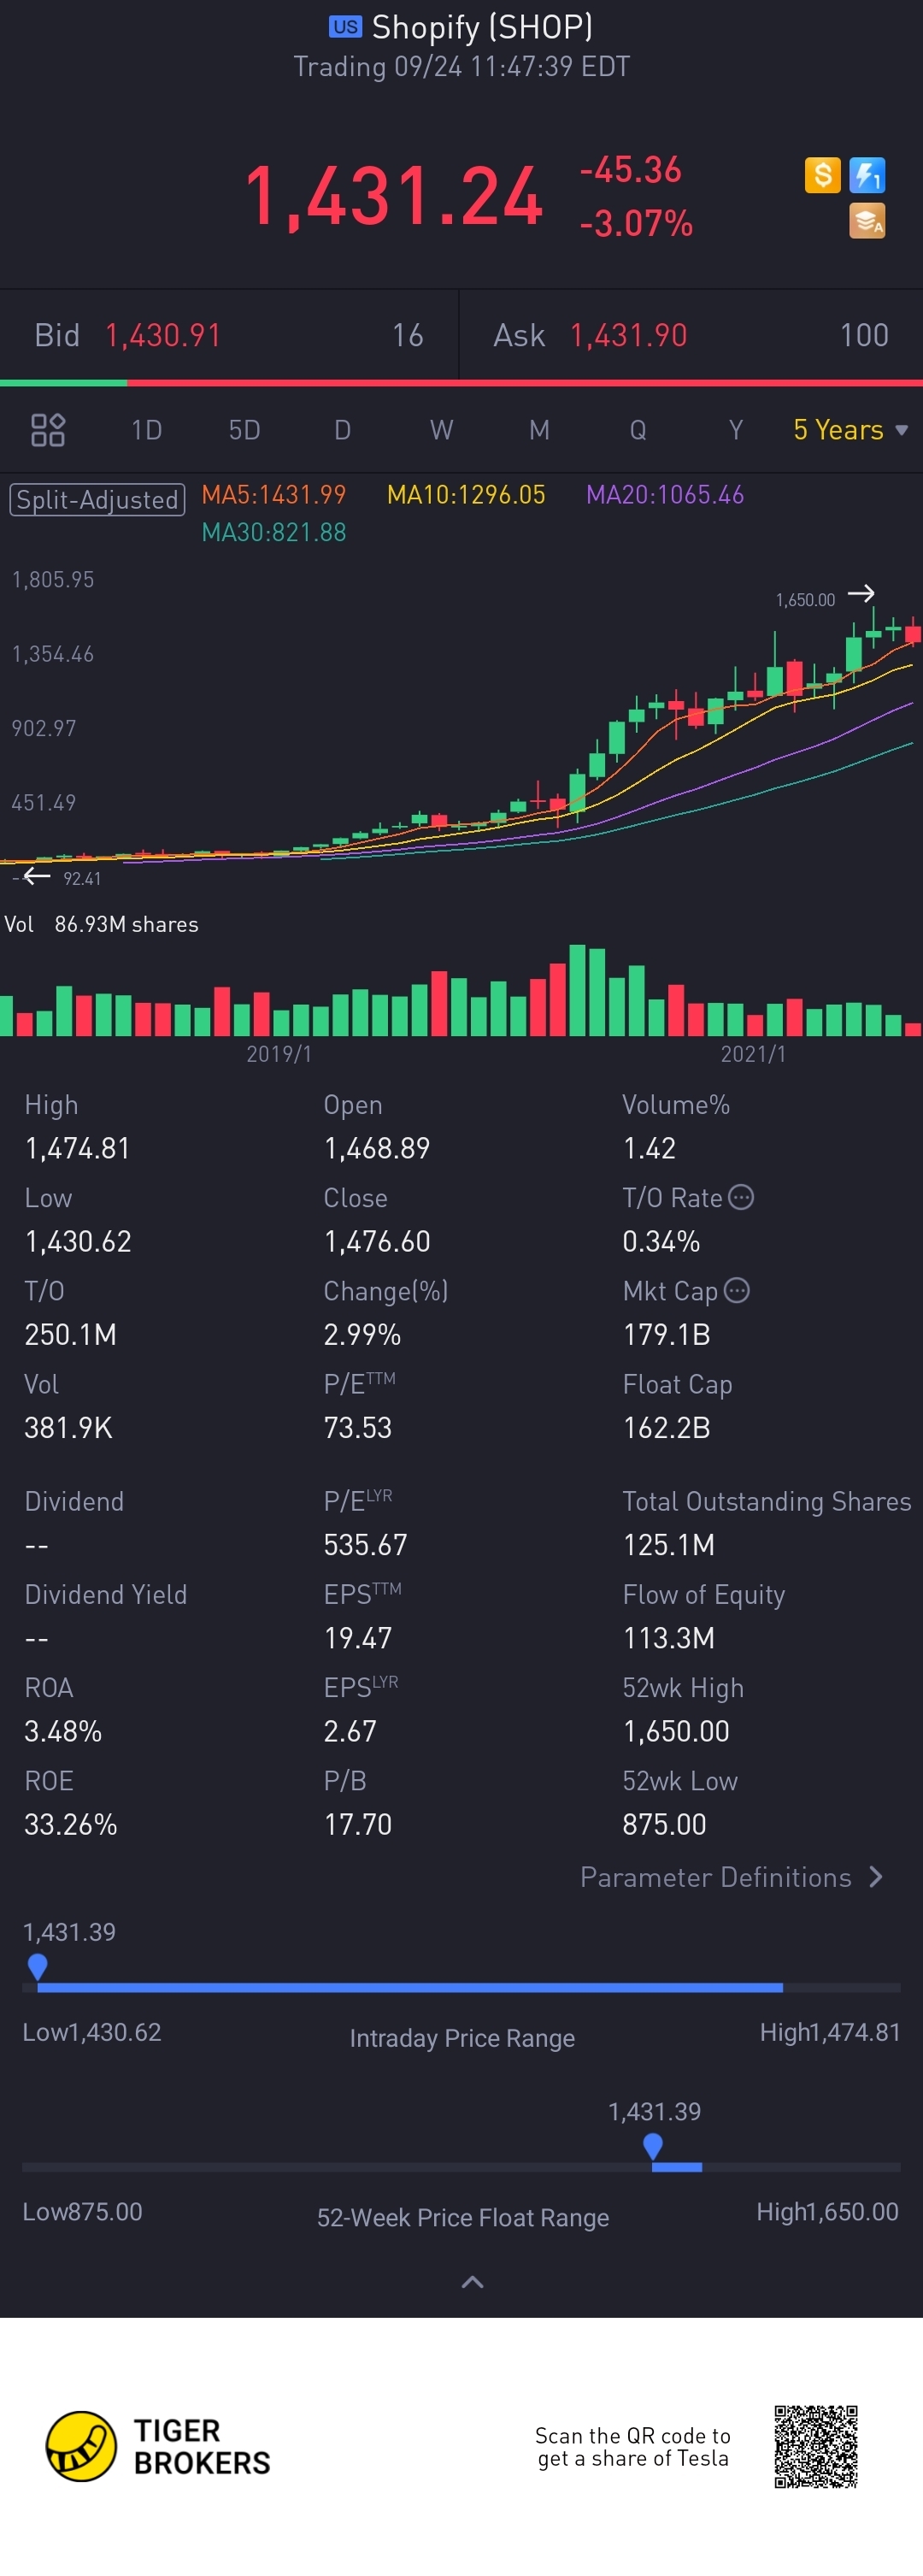Tap the percent change -3.07%
923x2576 pixels.
click(636, 223)
